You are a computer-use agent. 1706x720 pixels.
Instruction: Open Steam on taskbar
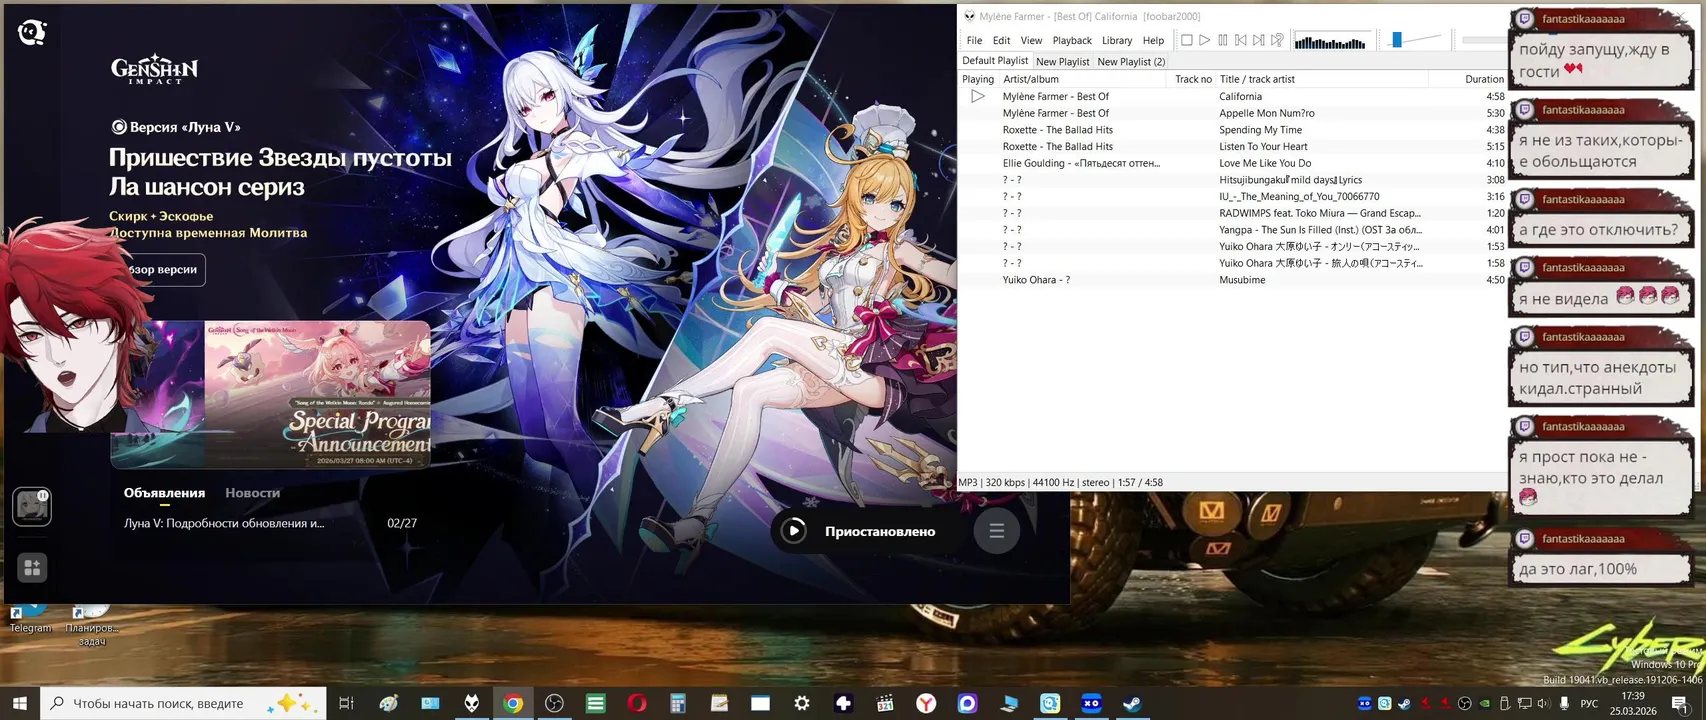point(1132,703)
